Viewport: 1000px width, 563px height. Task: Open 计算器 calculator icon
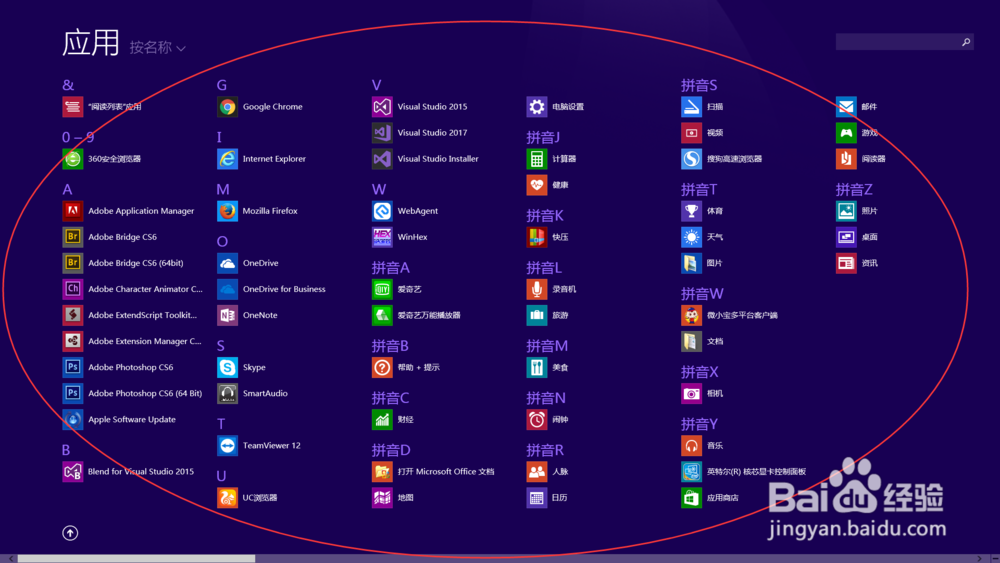pyautogui.click(x=536, y=159)
